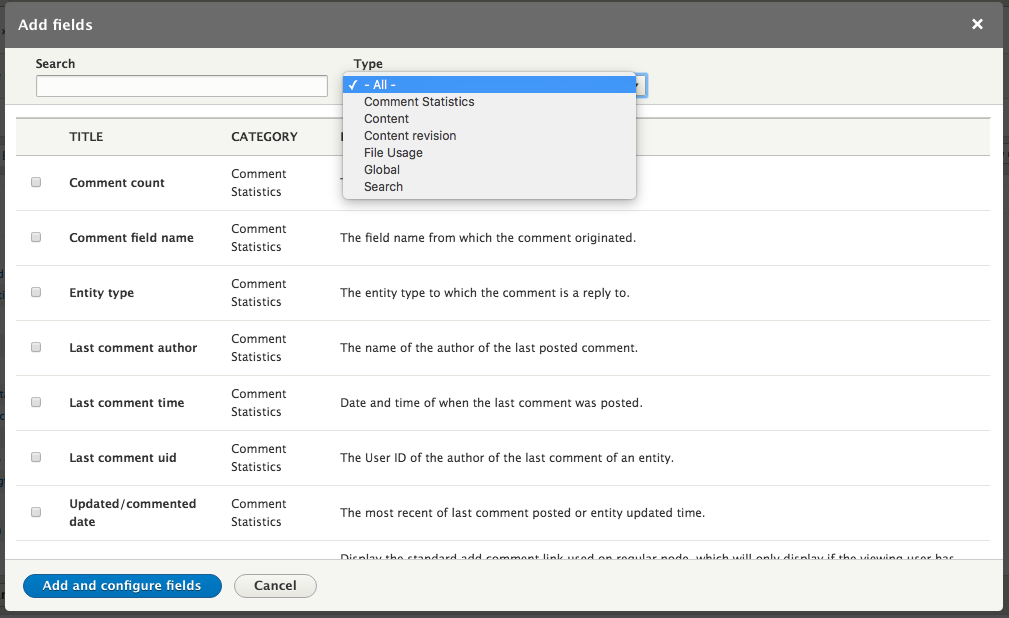1009x618 pixels.
Task: Click the Cancel button
Action: pyautogui.click(x=275, y=586)
